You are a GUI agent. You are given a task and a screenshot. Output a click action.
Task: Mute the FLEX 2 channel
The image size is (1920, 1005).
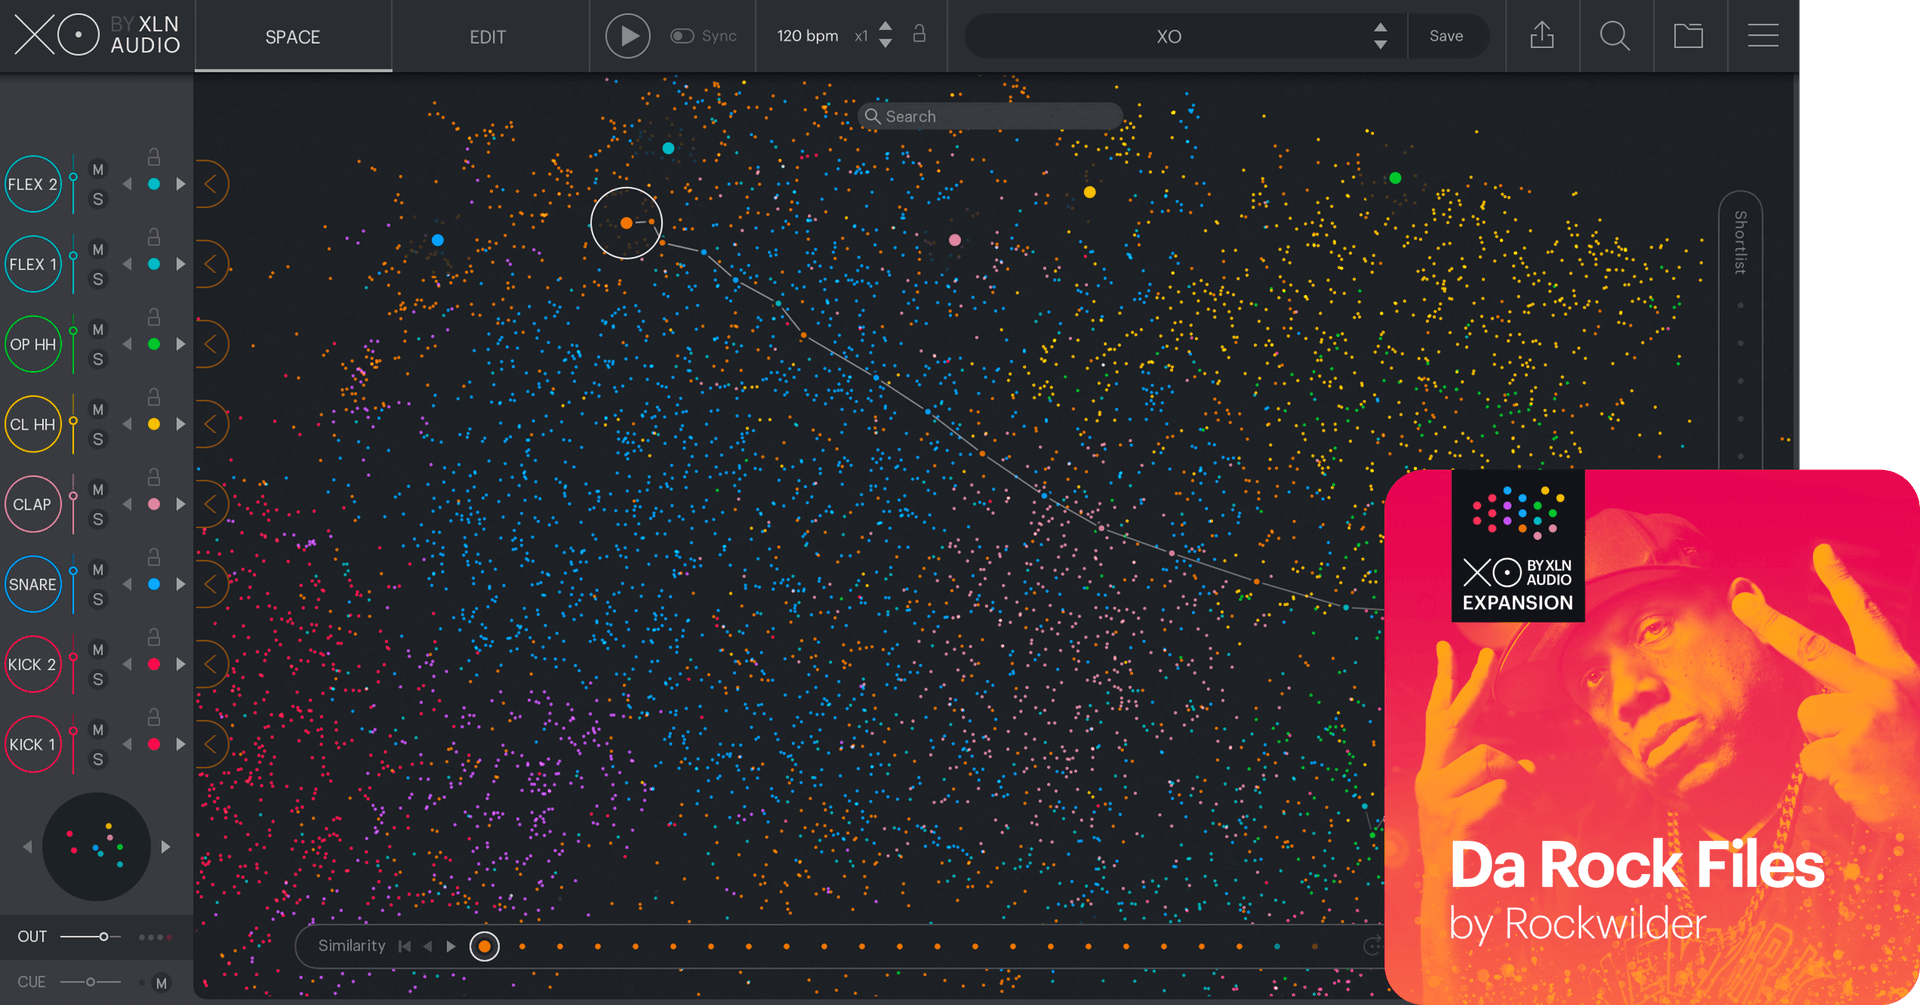pos(98,170)
